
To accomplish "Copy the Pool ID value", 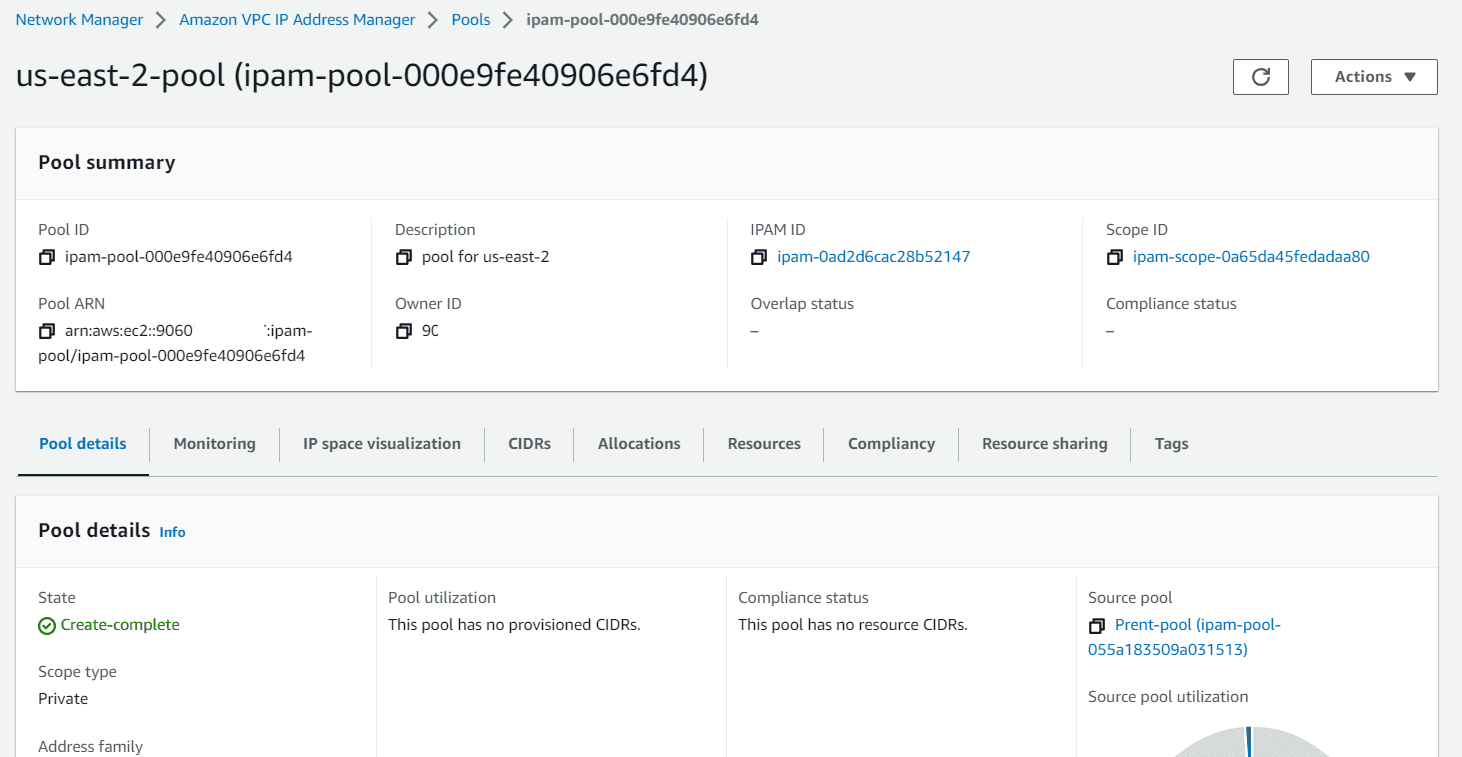I will pyautogui.click(x=47, y=258).
